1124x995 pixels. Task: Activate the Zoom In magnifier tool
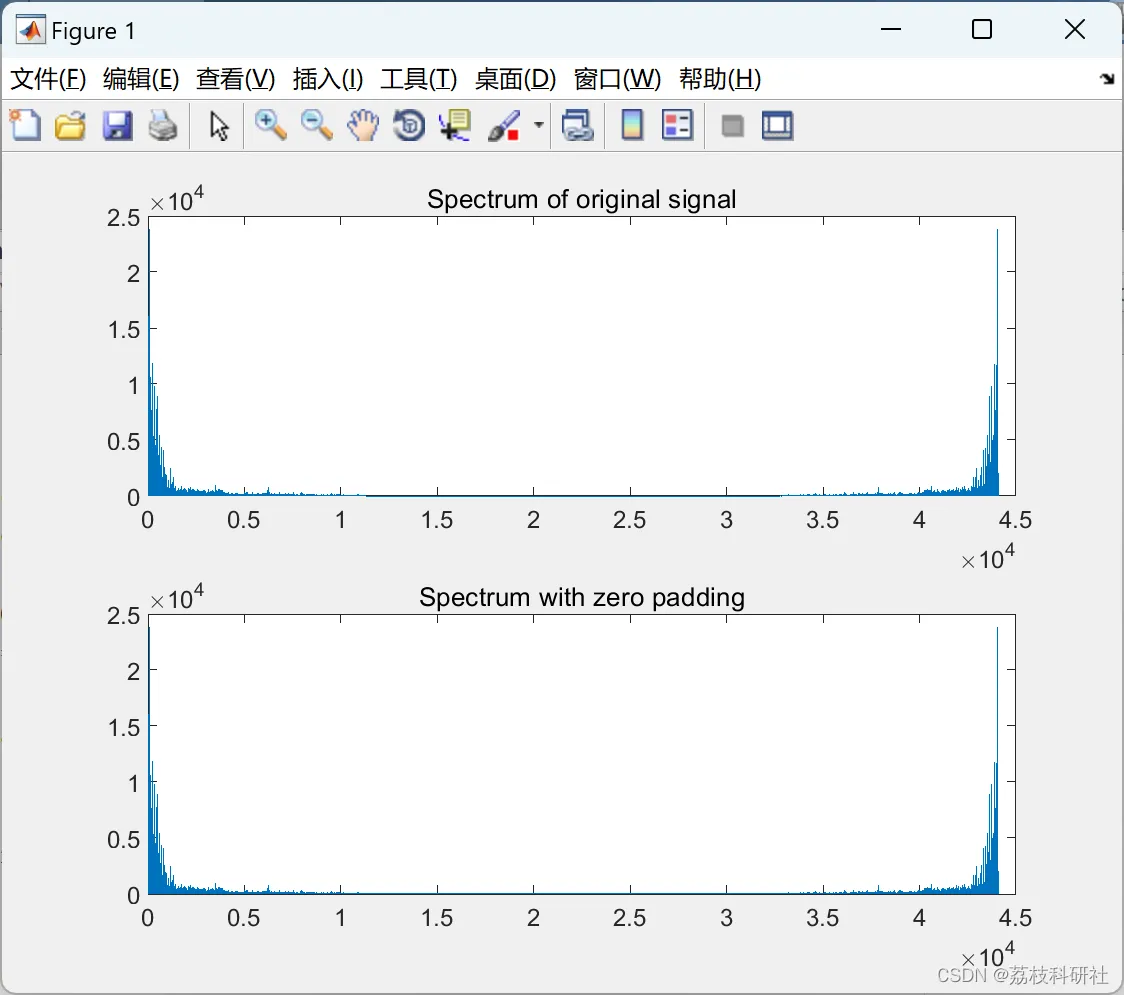pos(271,125)
